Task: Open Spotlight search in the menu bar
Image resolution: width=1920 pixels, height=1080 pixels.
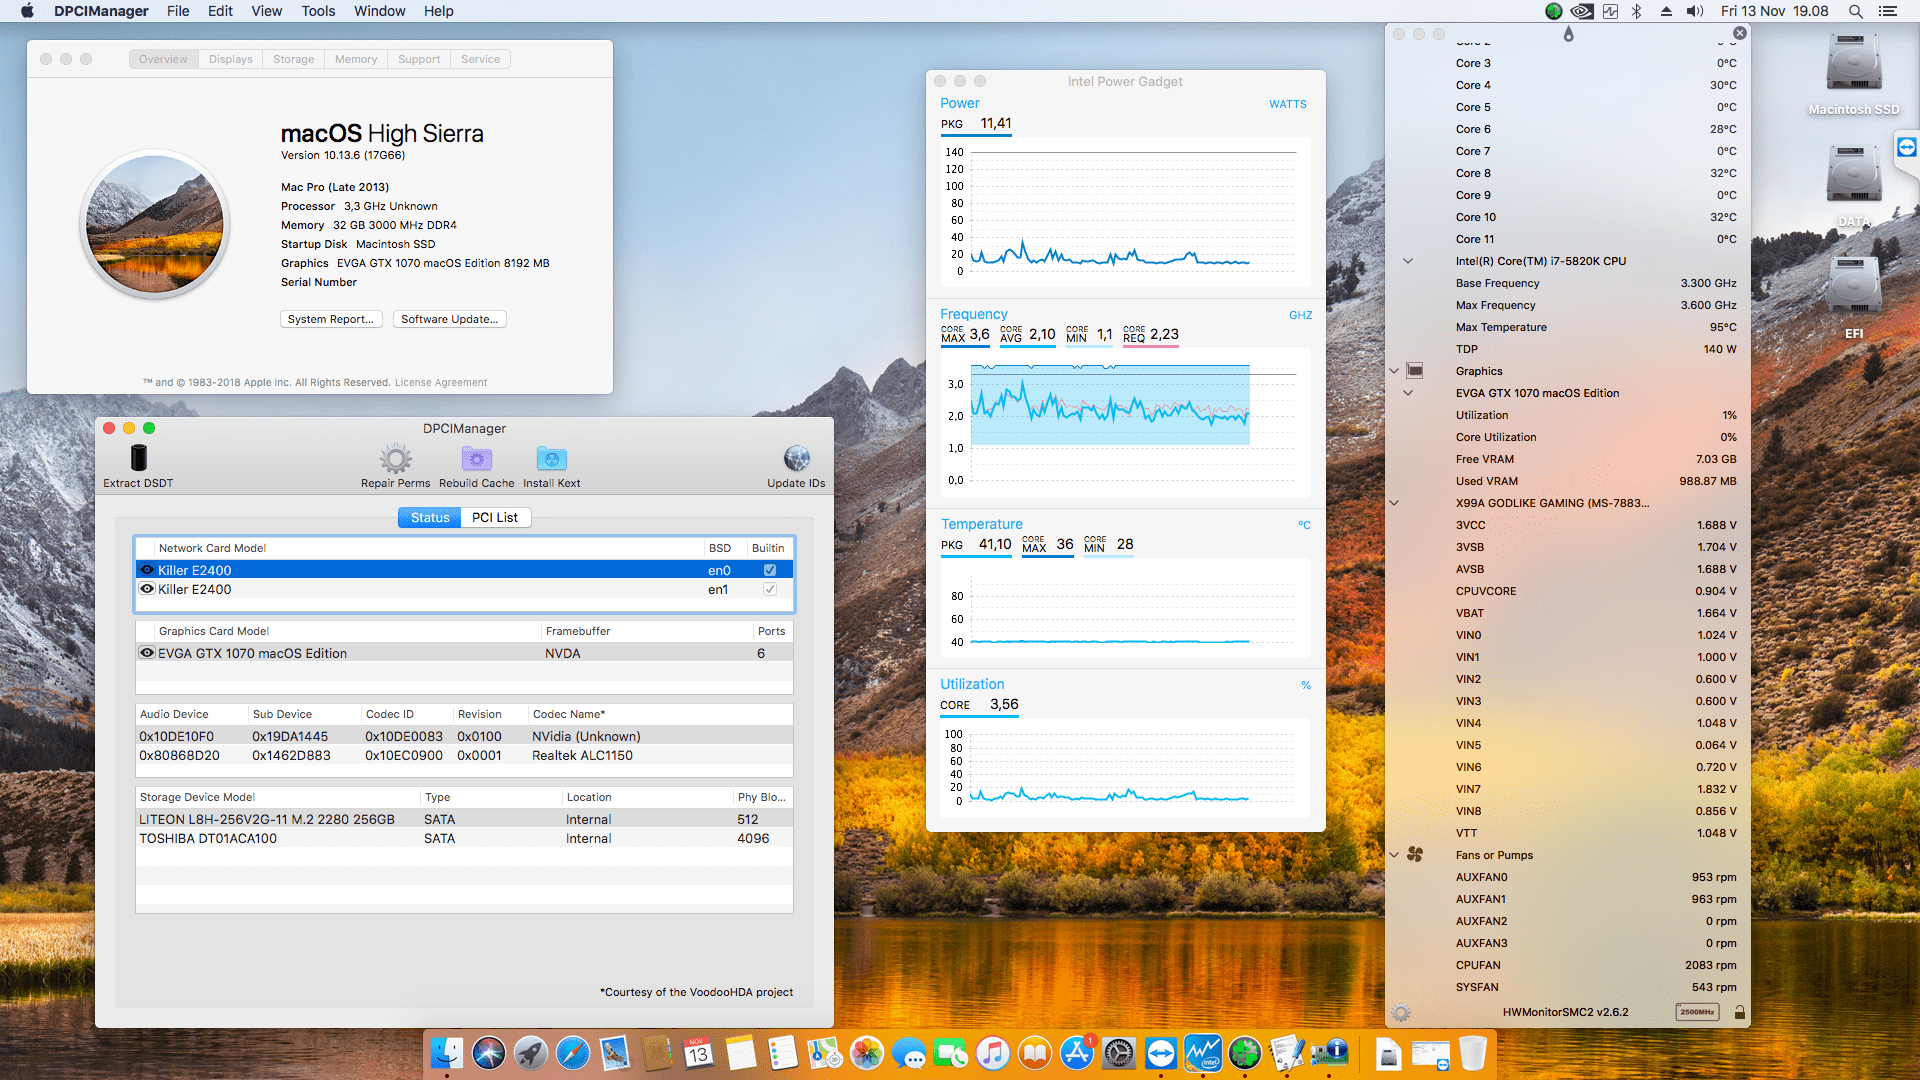Action: pyautogui.click(x=1855, y=11)
